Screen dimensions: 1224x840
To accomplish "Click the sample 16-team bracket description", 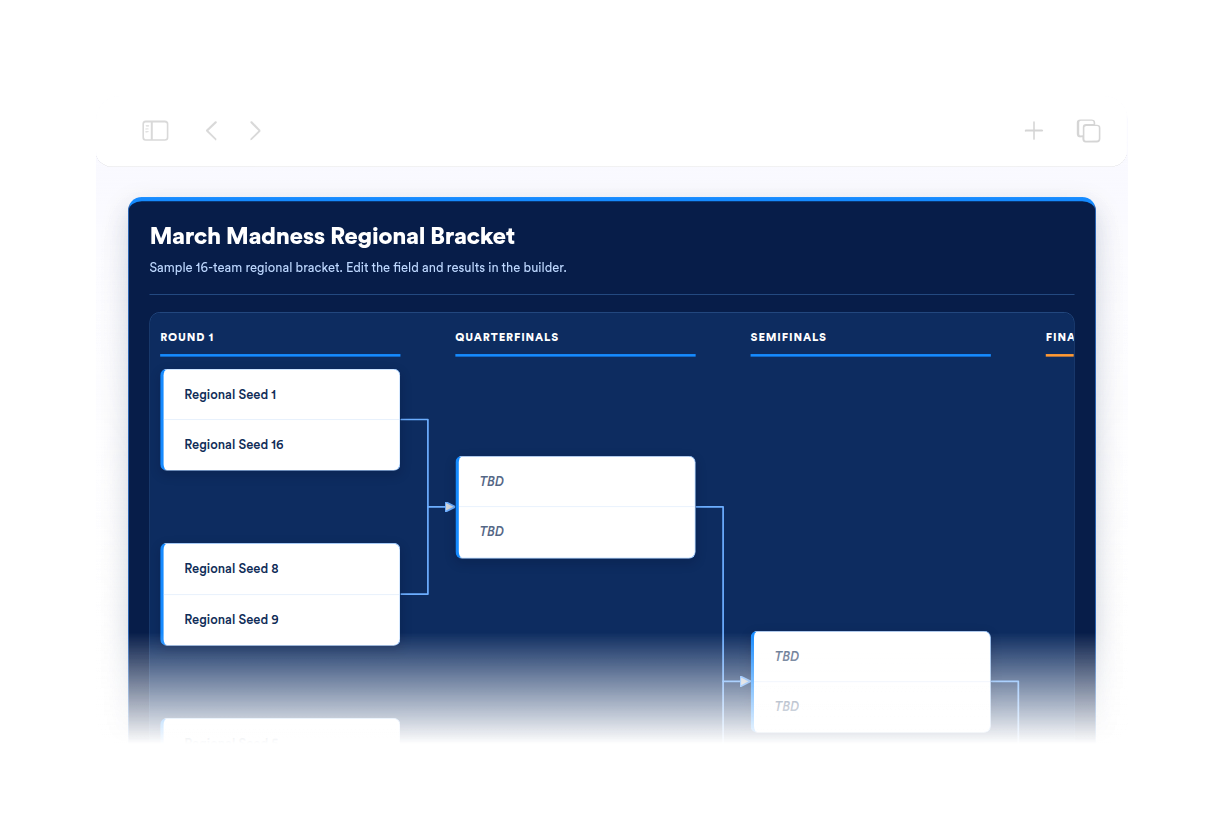I will pos(358,268).
